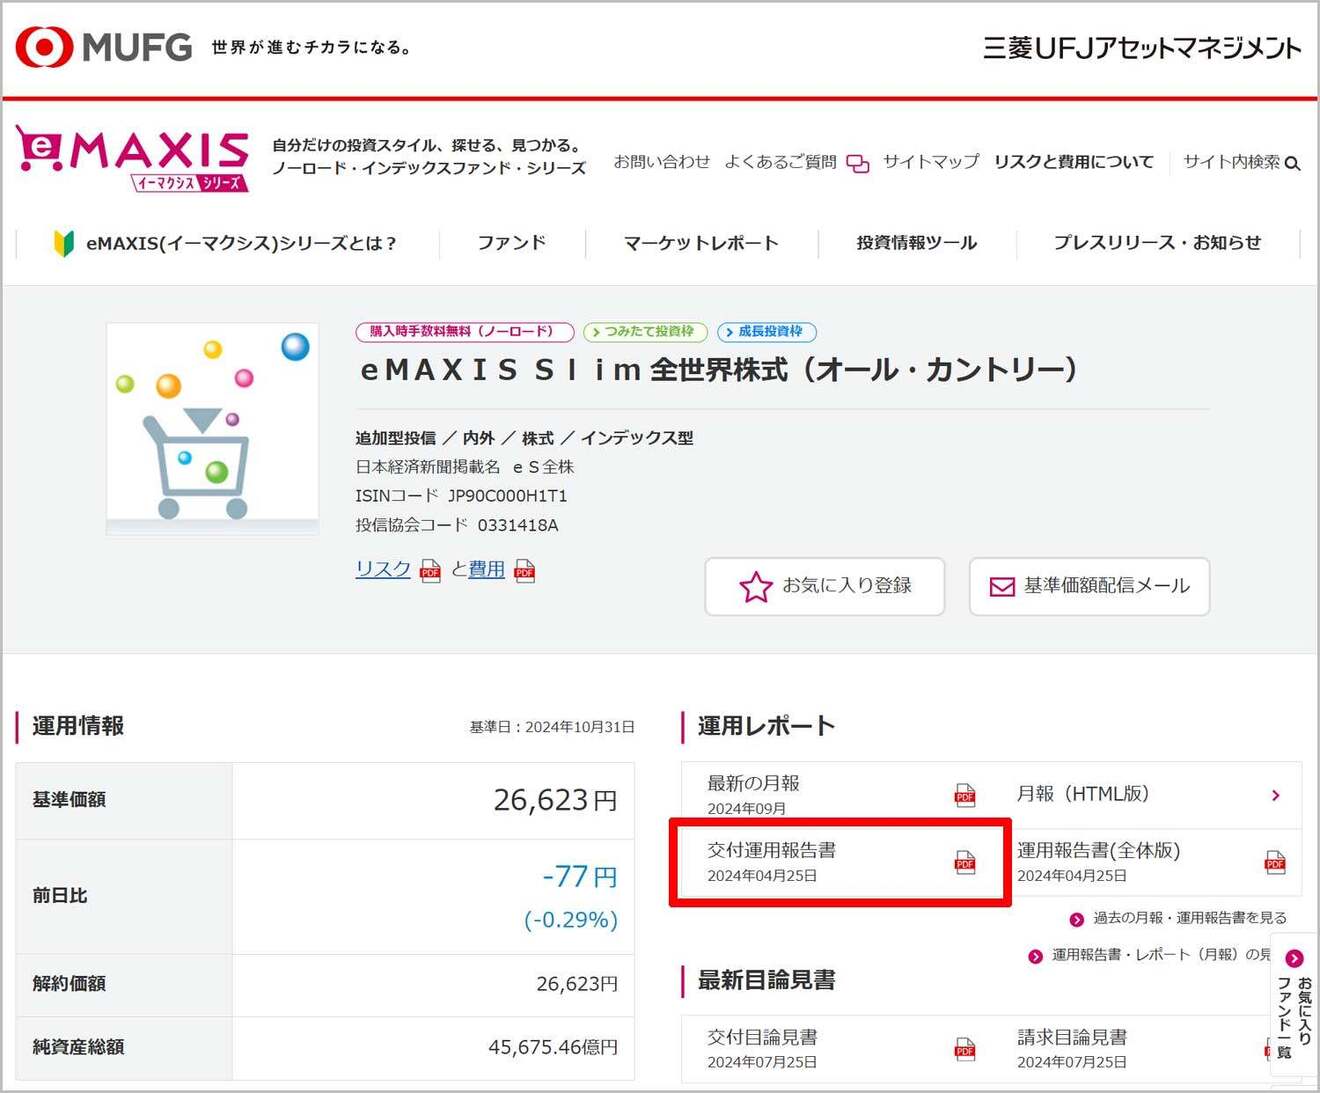Expand the つみたて投資枠 tag chevron
Screen dimensions: 1320x1093
point(597,332)
